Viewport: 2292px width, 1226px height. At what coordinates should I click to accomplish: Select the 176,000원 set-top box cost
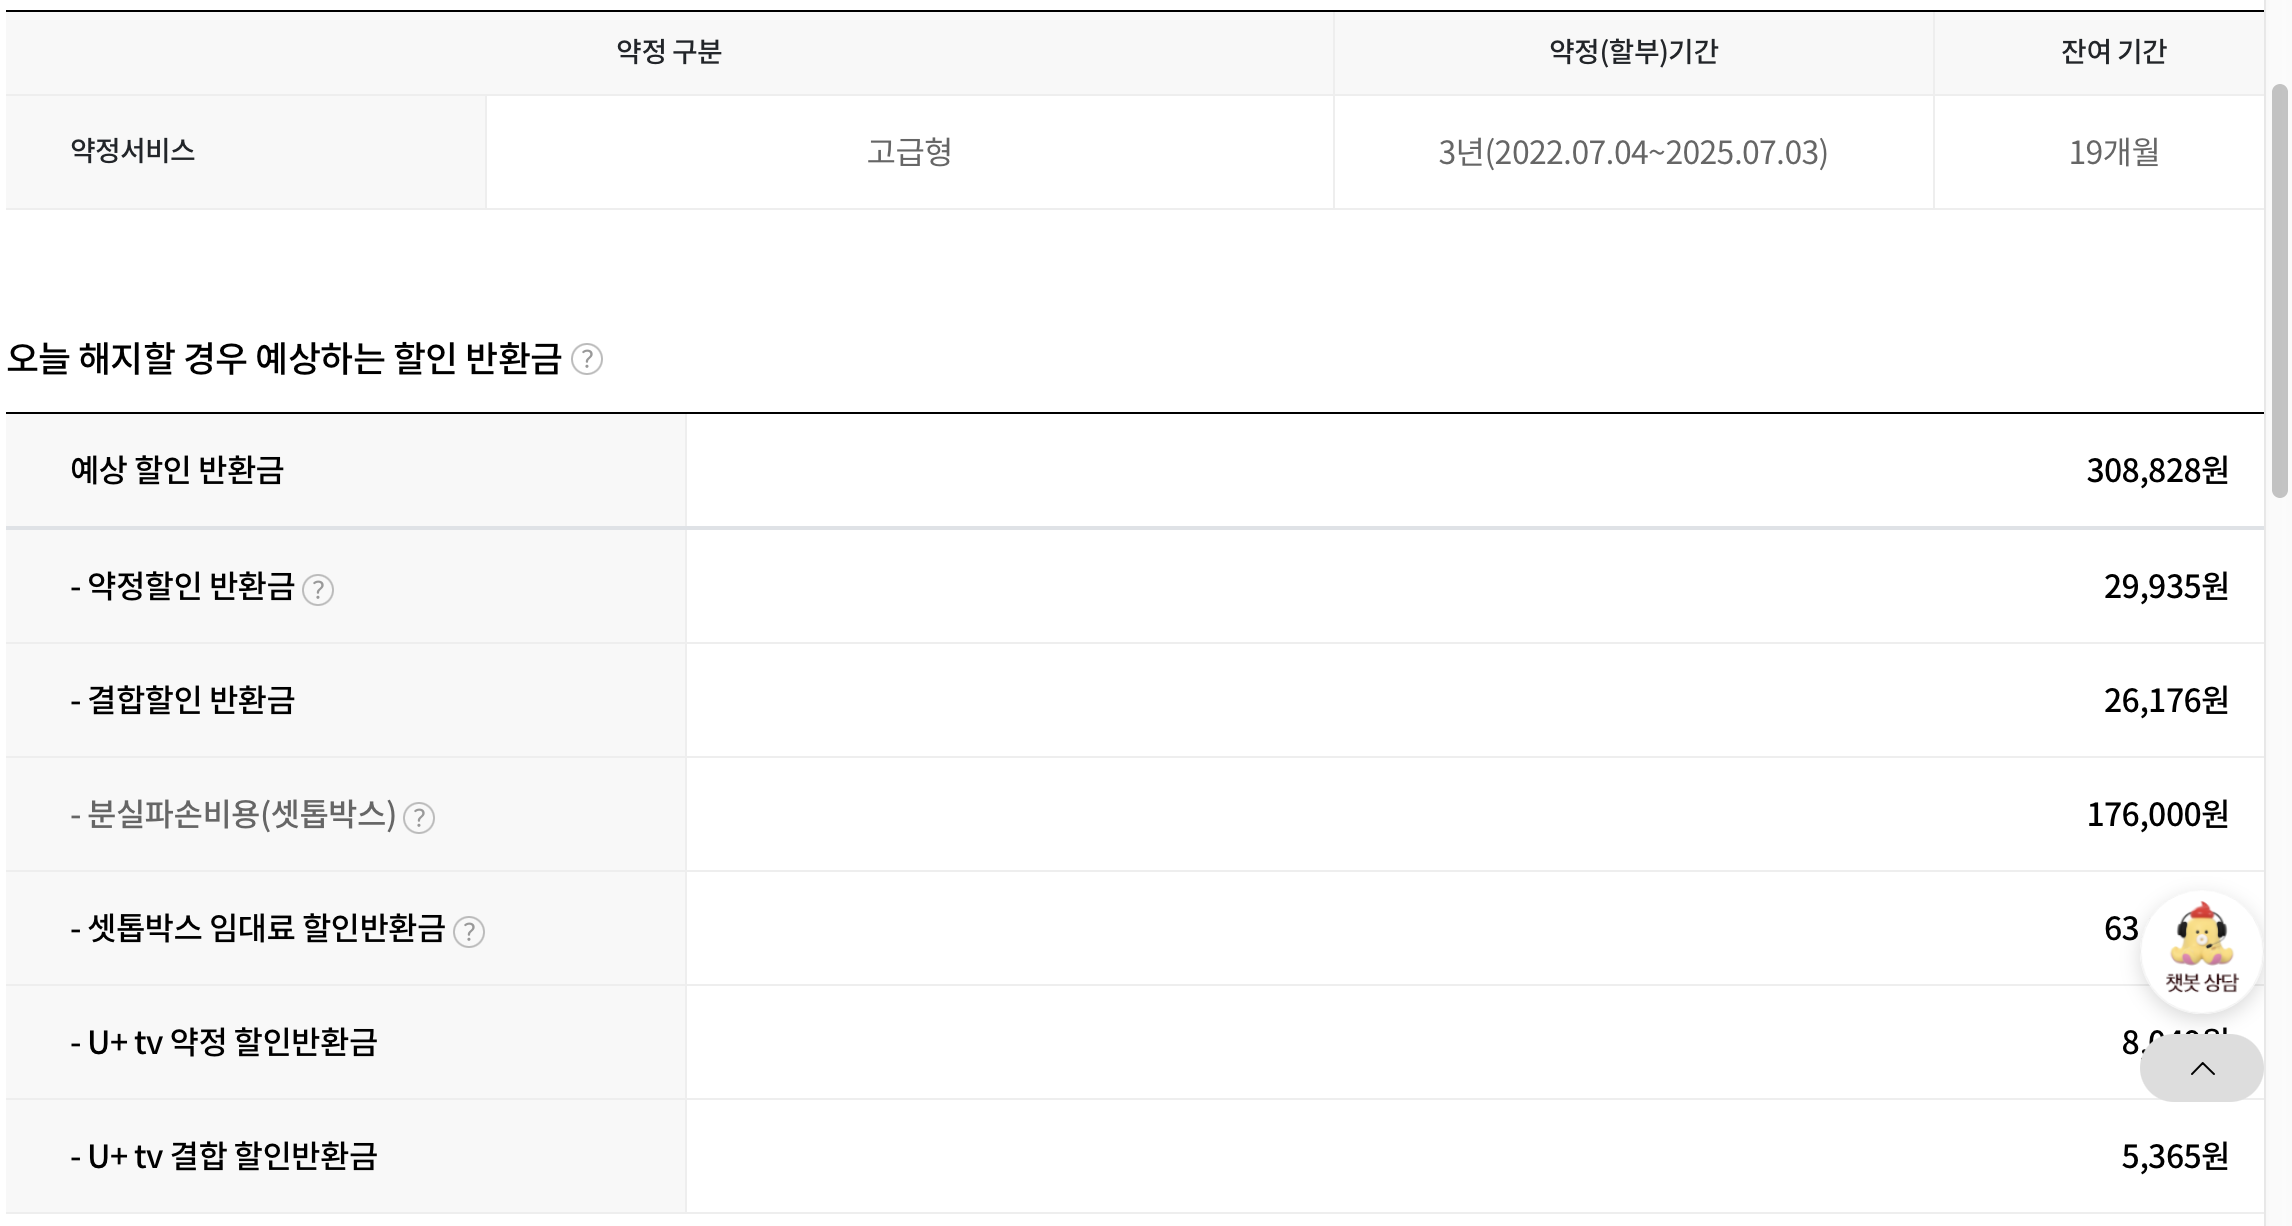[x=2156, y=814]
